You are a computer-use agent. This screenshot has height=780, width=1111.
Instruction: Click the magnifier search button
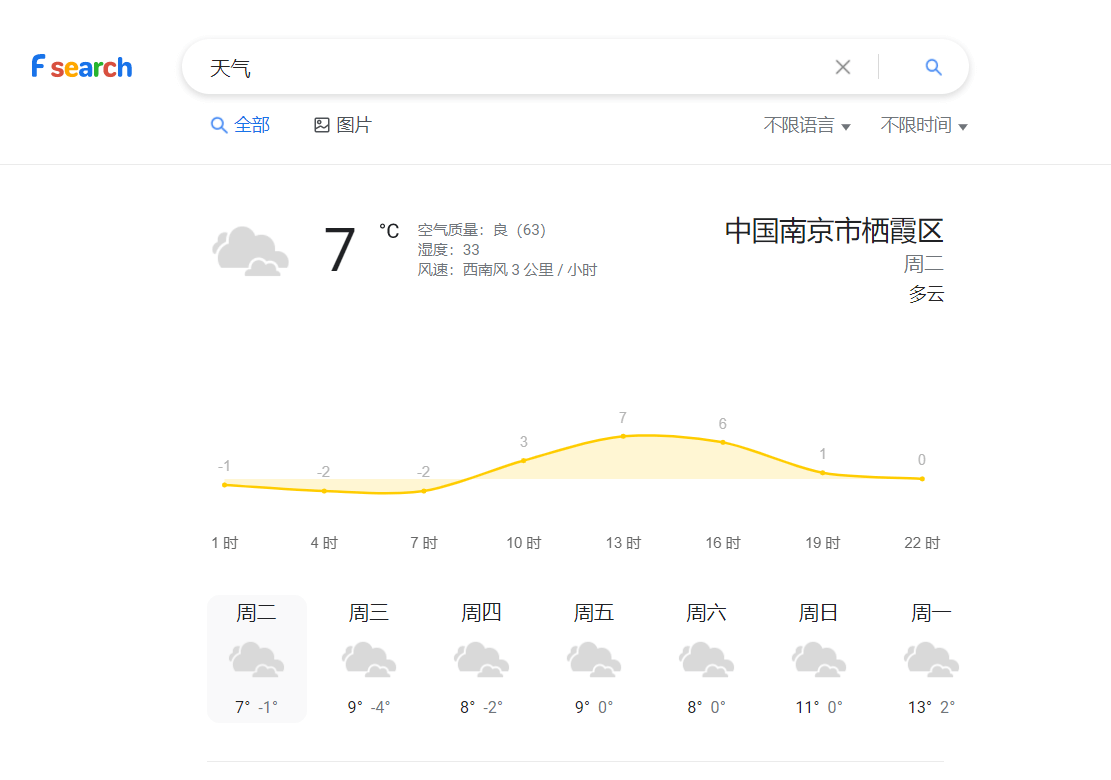pyautogui.click(x=933, y=67)
